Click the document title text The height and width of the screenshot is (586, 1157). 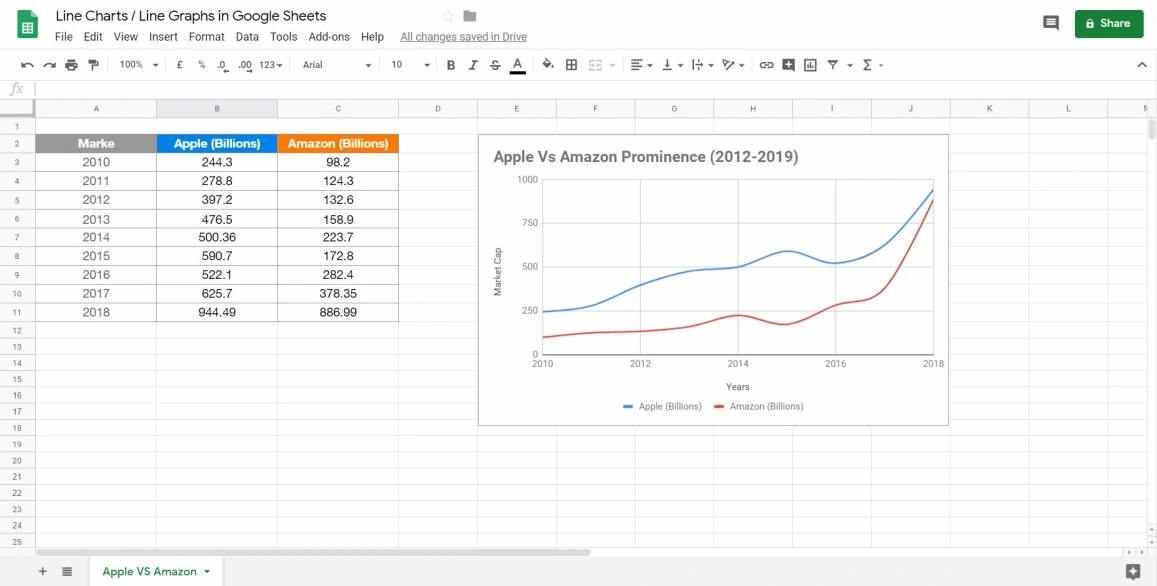[x=191, y=15]
